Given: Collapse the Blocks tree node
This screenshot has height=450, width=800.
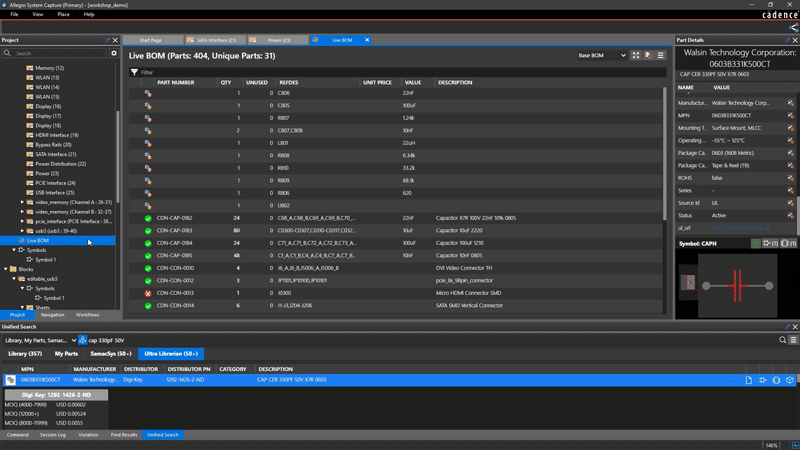Looking at the screenshot, I should point(6,269).
